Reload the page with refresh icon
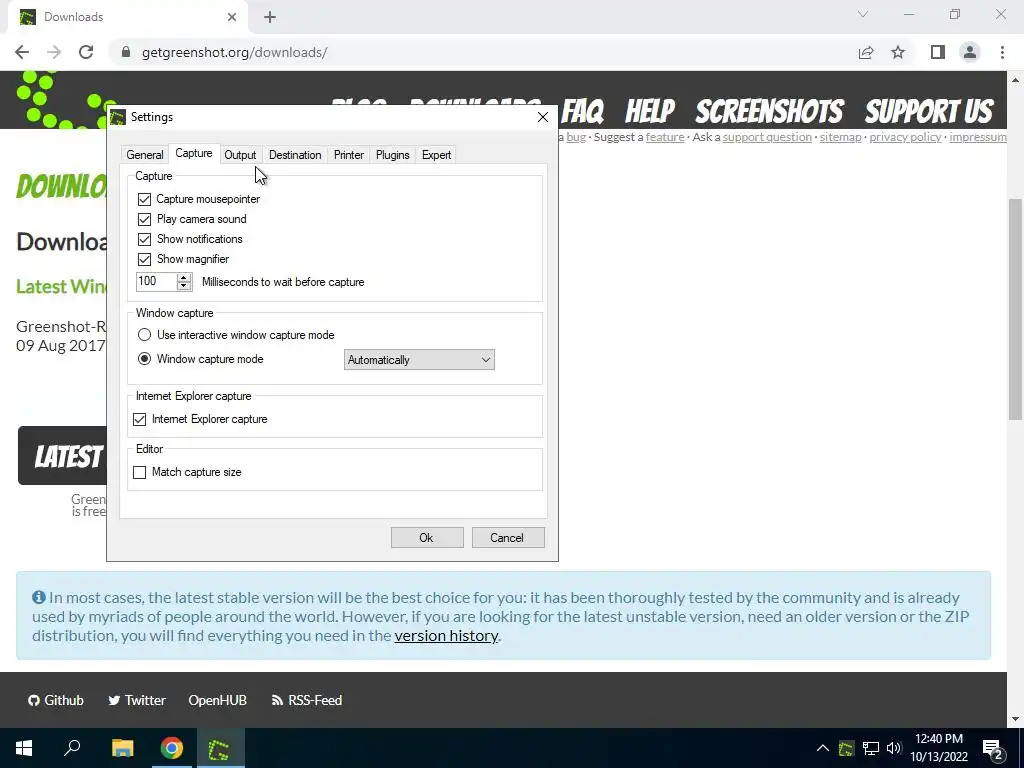The image size is (1024, 768). tap(86, 52)
